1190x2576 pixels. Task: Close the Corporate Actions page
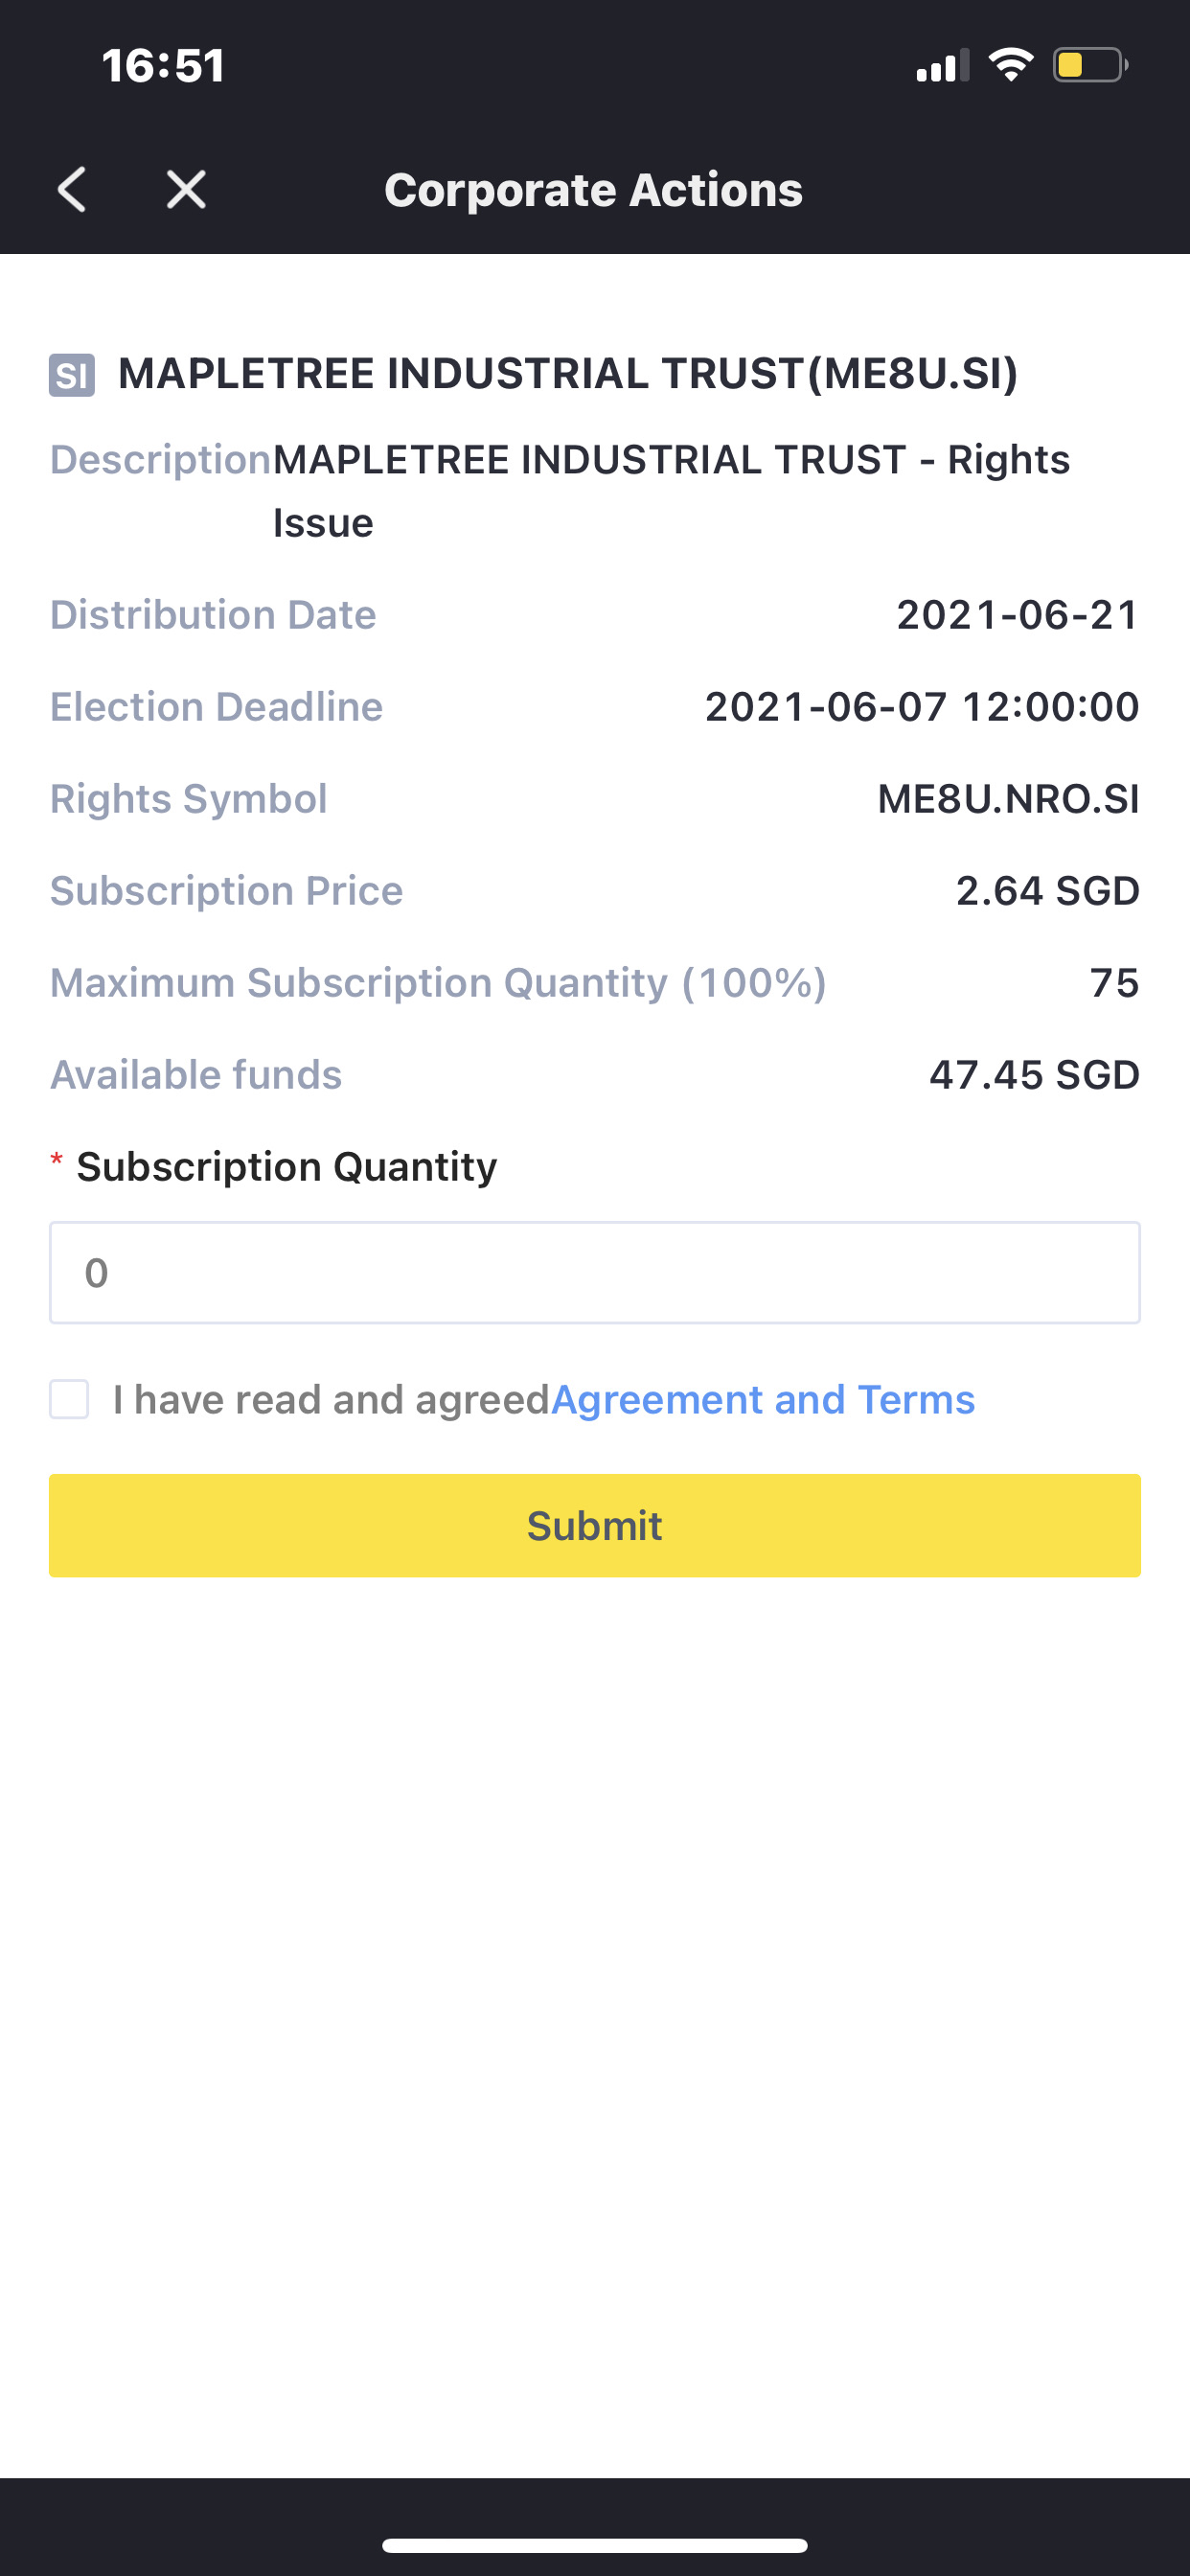(x=186, y=190)
